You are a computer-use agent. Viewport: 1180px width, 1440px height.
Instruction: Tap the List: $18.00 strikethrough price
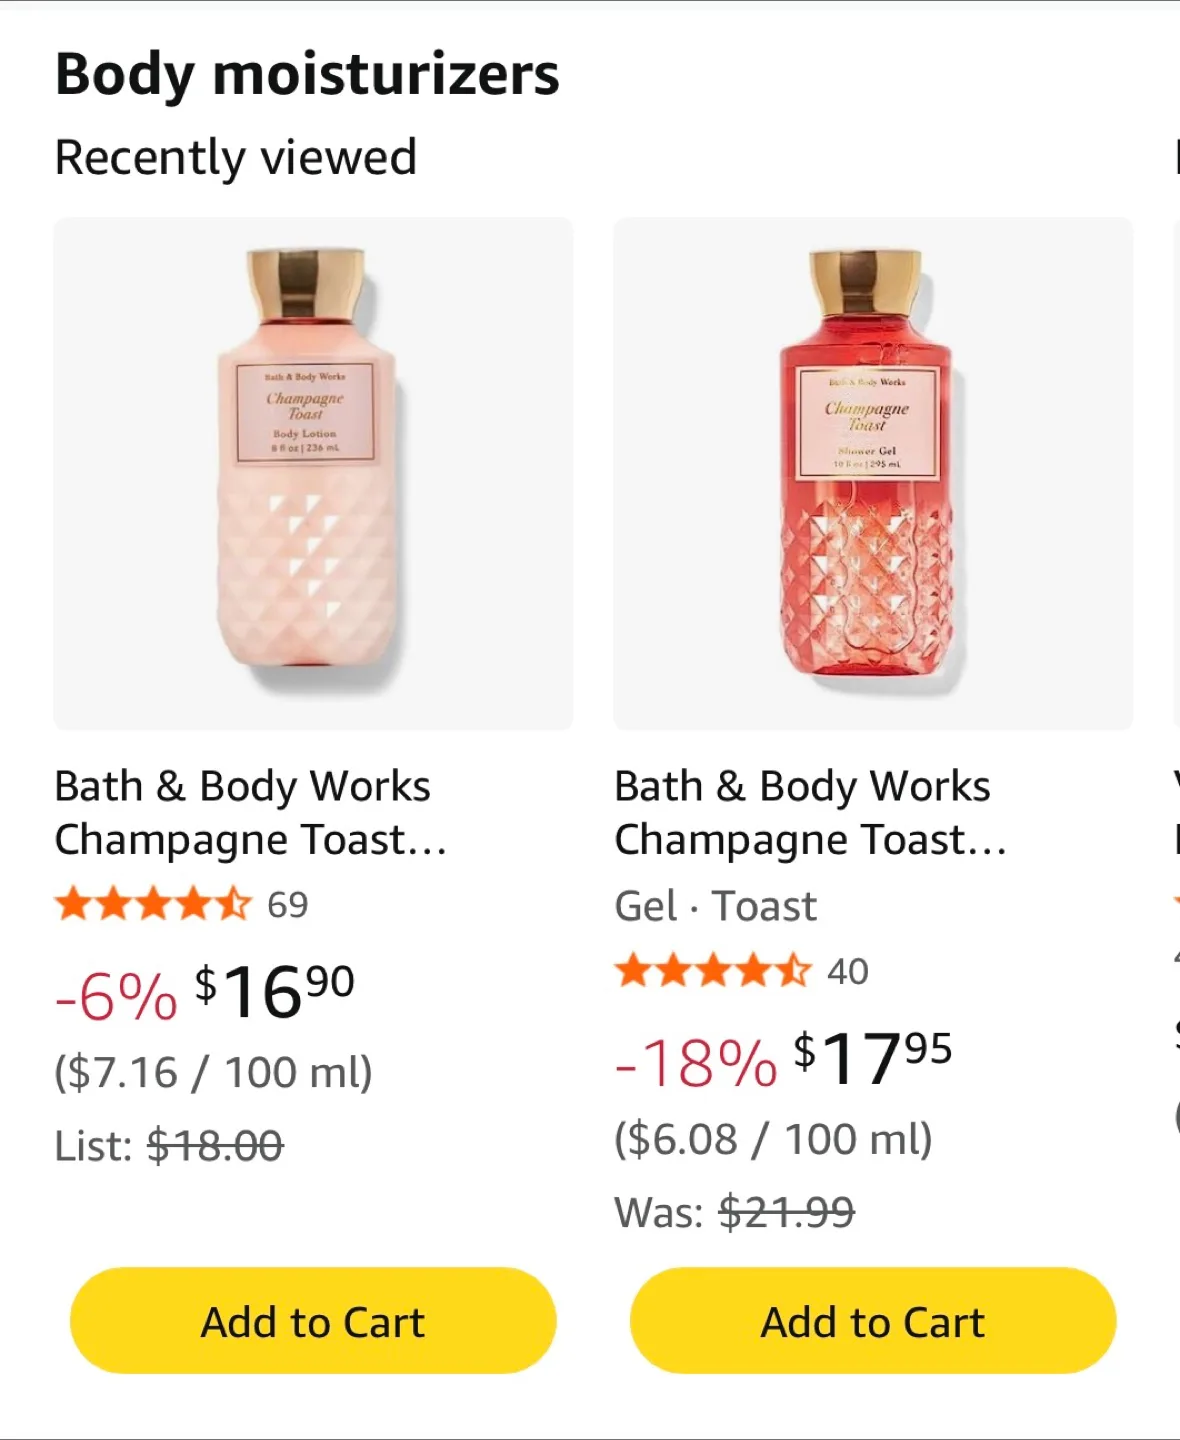pyautogui.click(x=169, y=1146)
